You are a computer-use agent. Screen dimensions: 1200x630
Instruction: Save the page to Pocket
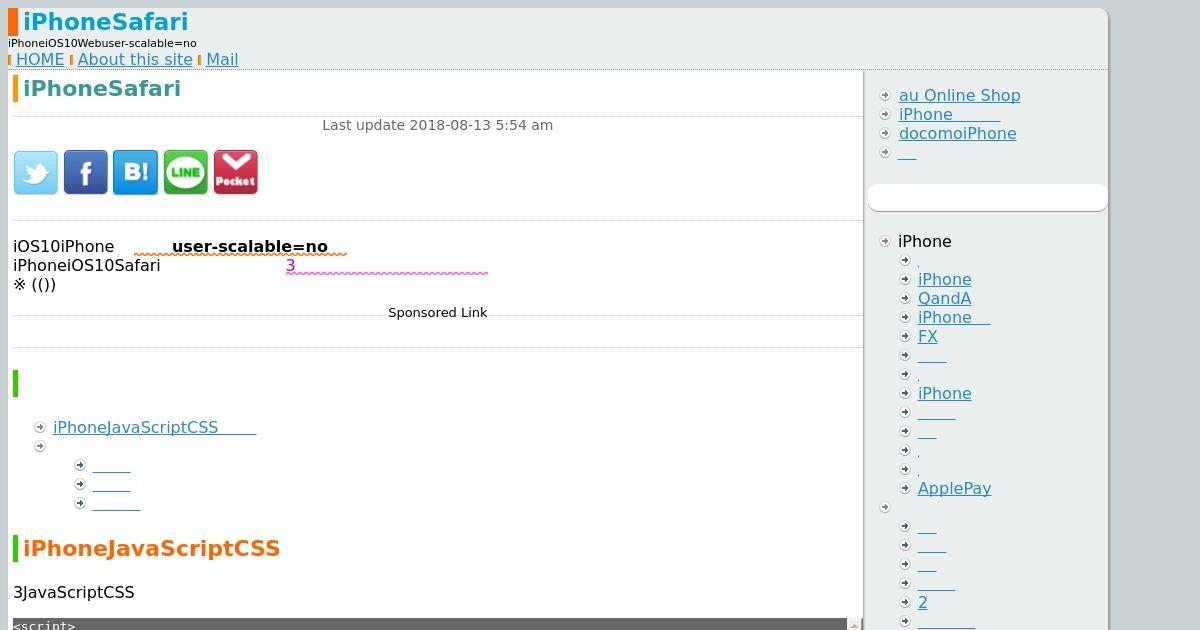(x=236, y=172)
